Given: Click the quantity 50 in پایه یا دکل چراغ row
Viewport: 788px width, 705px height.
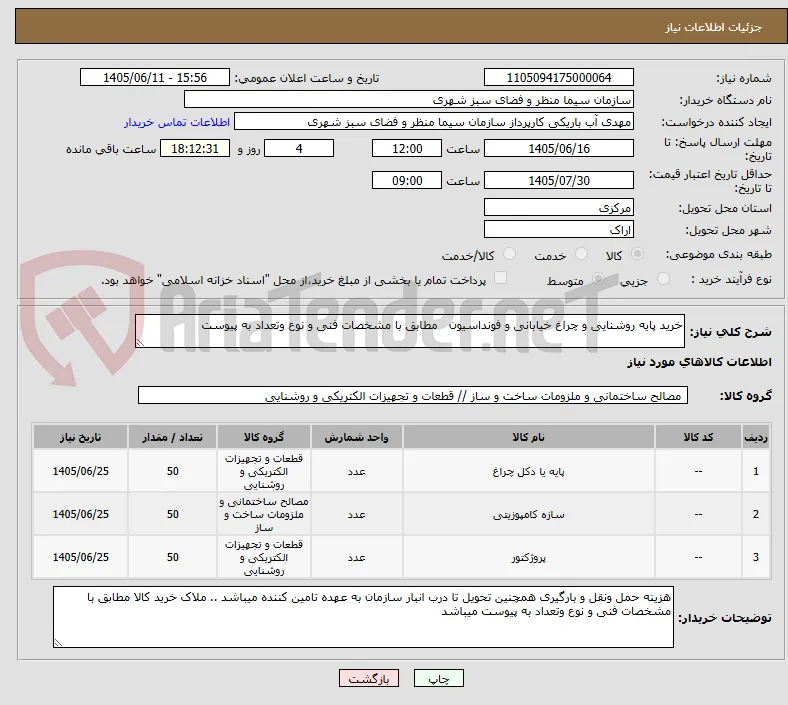Looking at the screenshot, I should (x=172, y=471).
